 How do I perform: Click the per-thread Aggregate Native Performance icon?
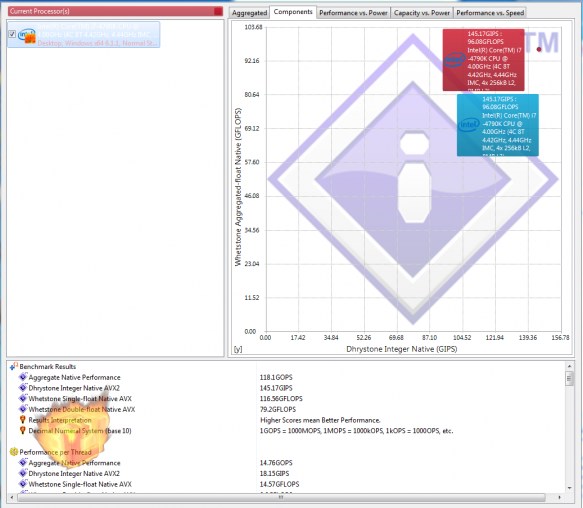tap(23, 463)
